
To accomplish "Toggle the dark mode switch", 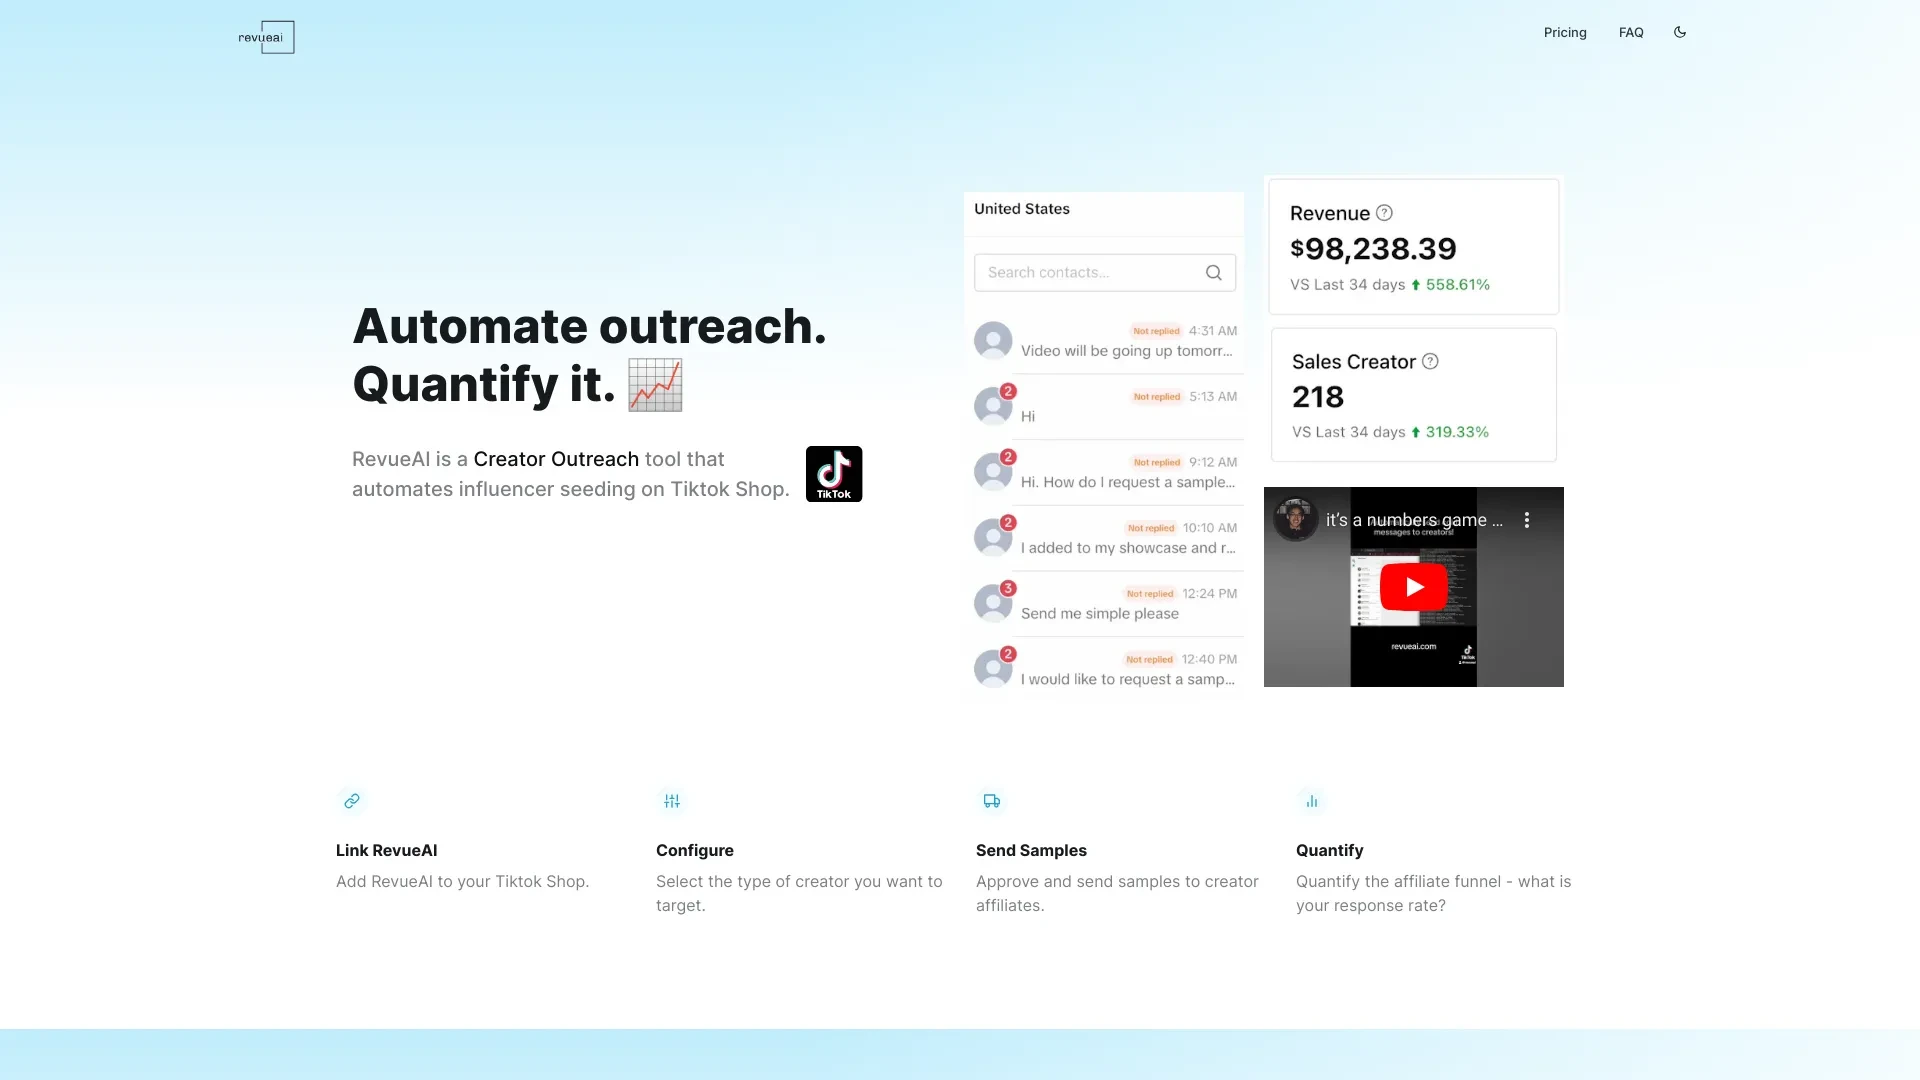I will pyautogui.click(x=1679, y=32).
